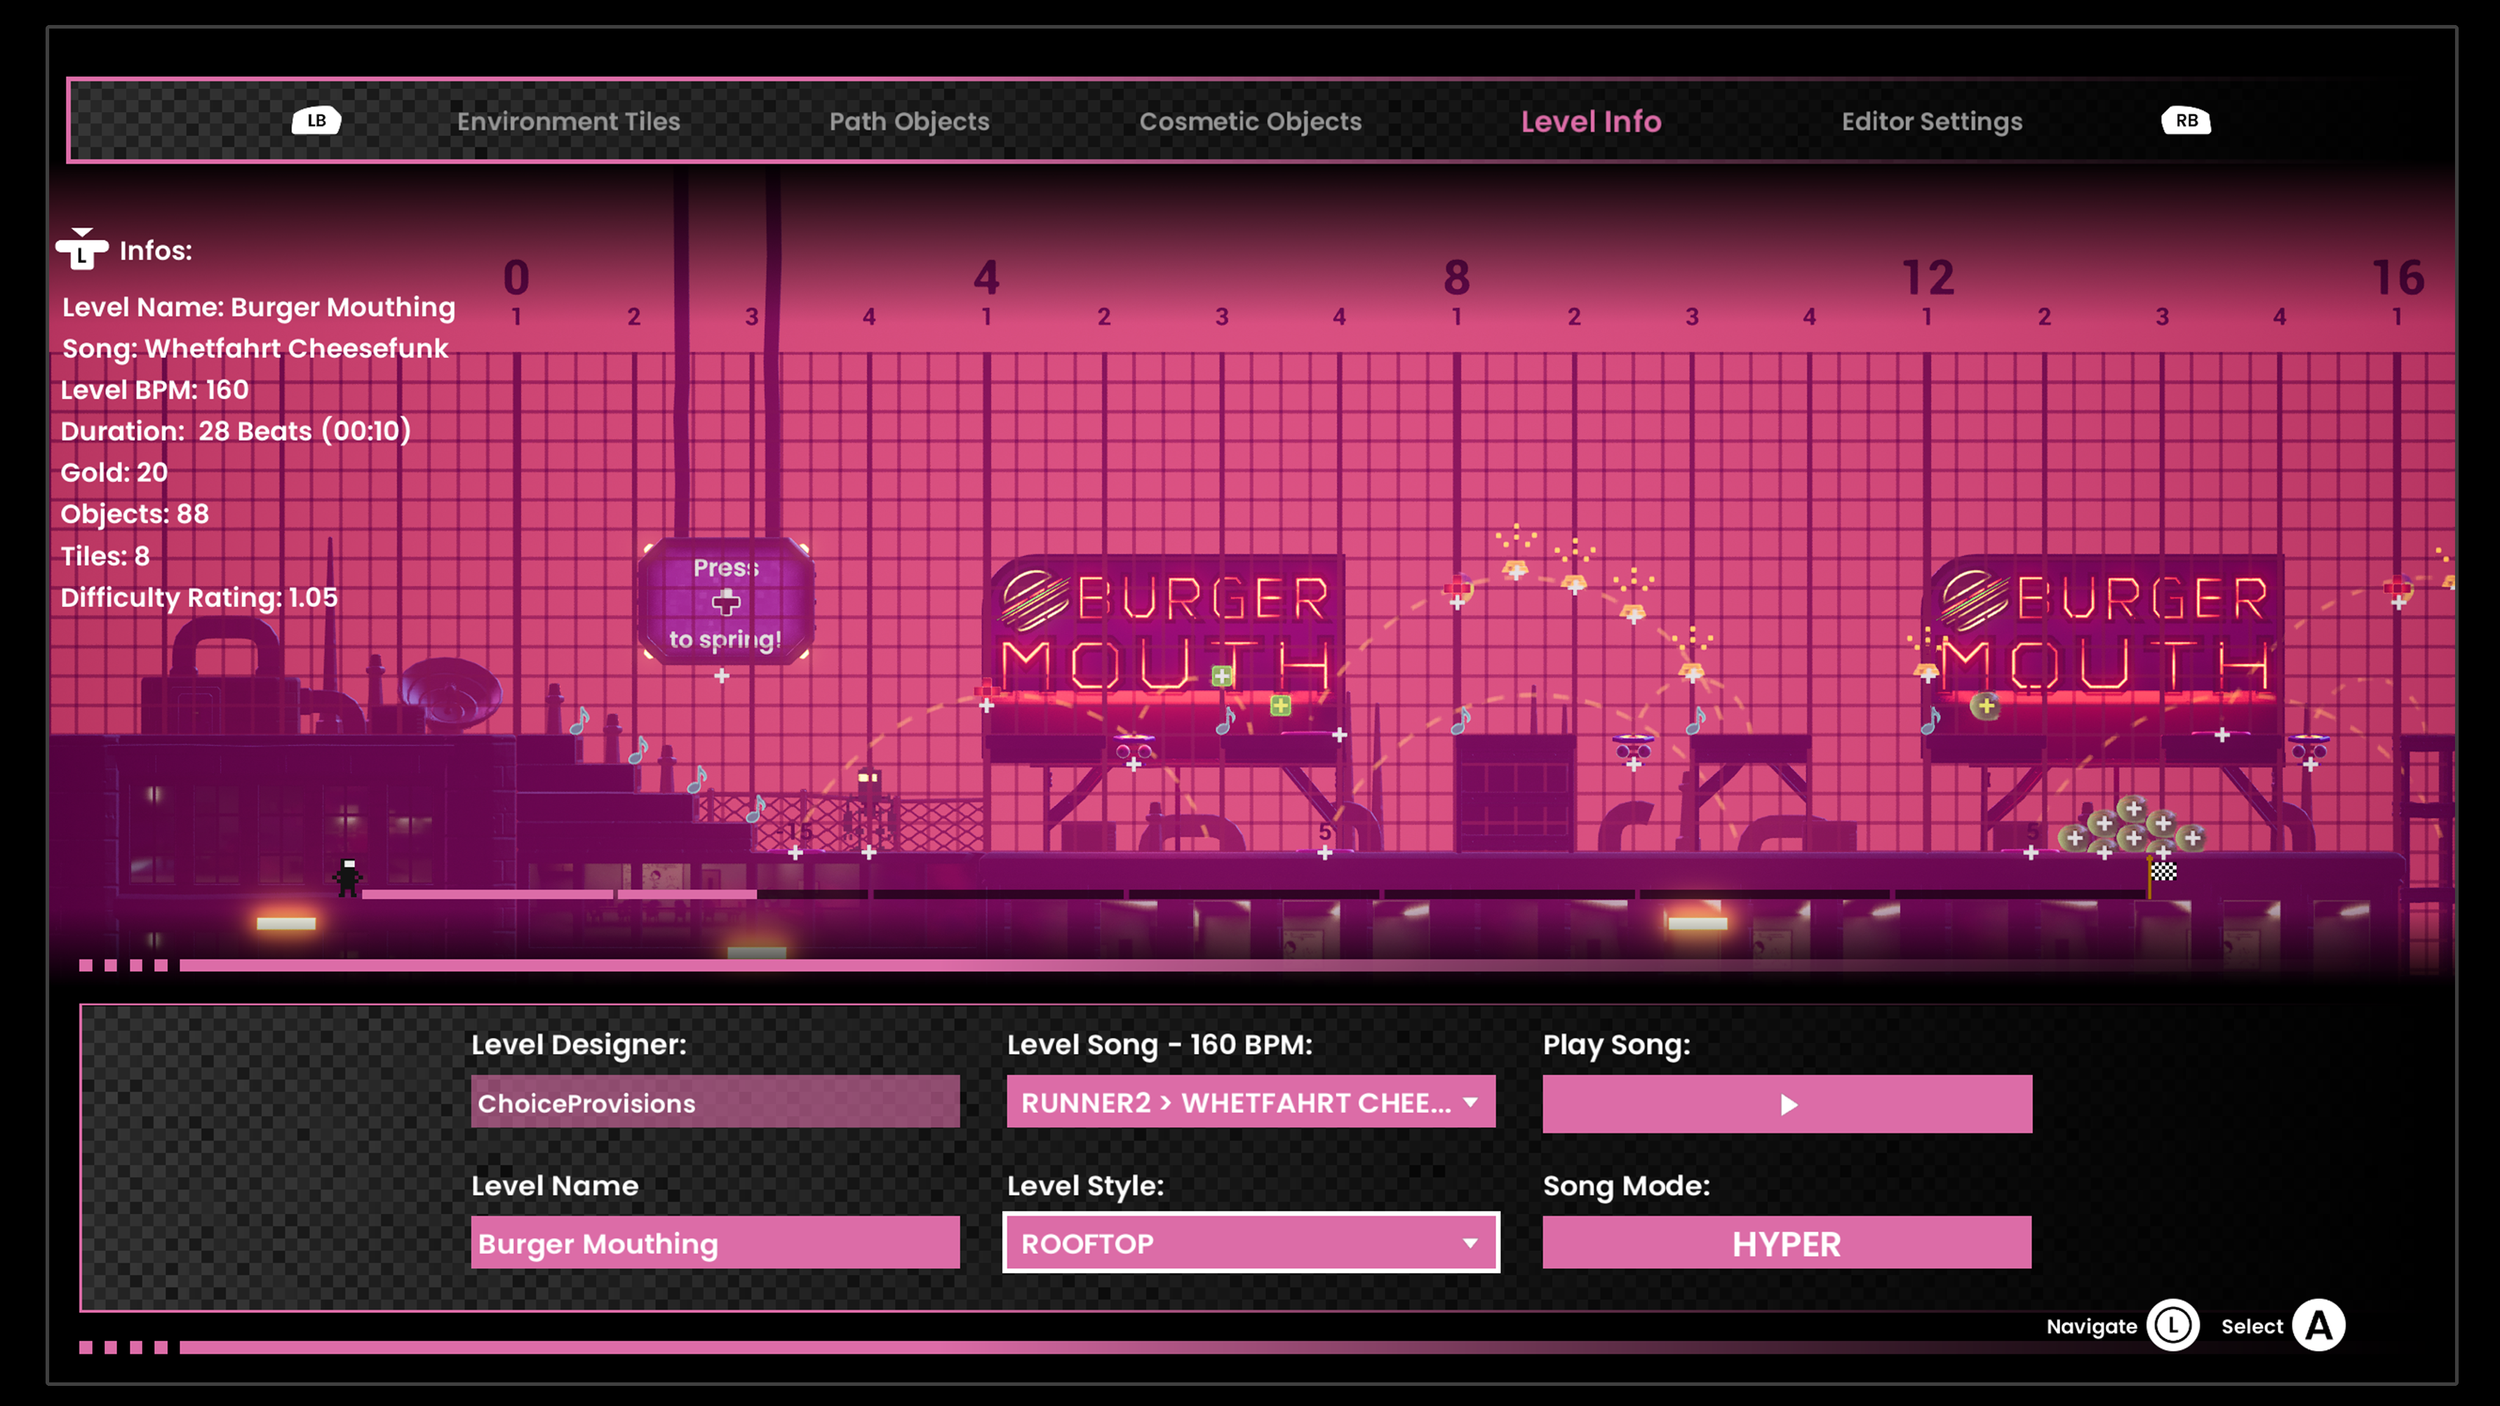Select the black runner character sprite
Screen dimensions: 2500x1406
point(348,877)
